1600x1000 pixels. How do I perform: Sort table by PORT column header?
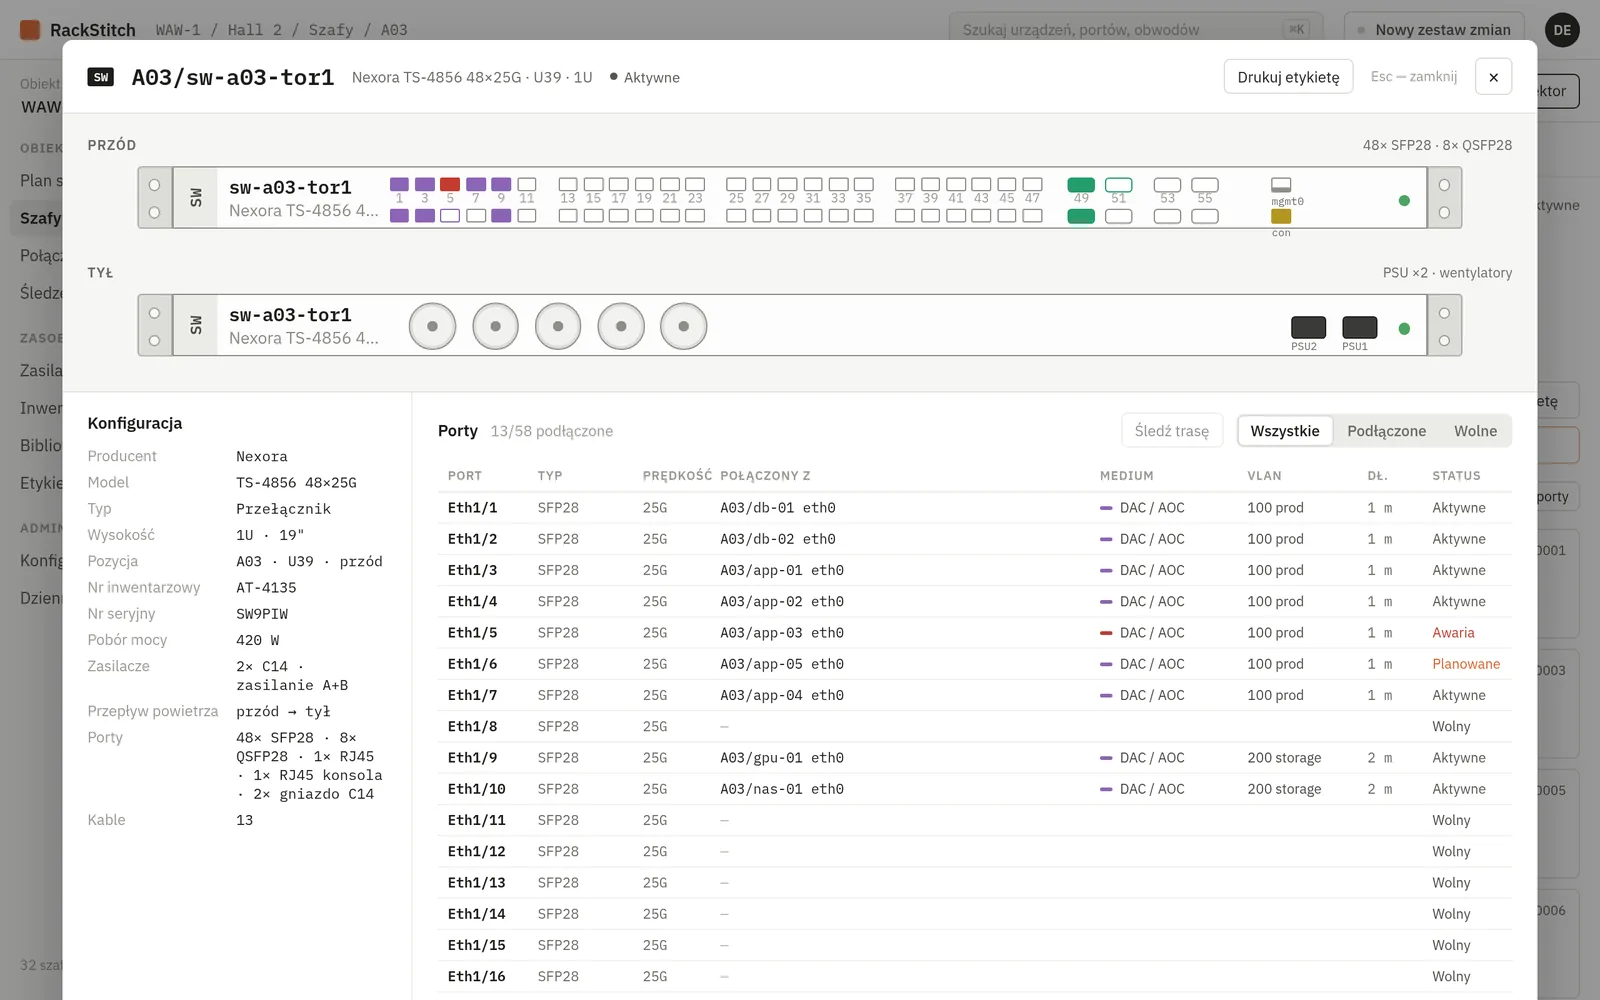coord(465,476)
